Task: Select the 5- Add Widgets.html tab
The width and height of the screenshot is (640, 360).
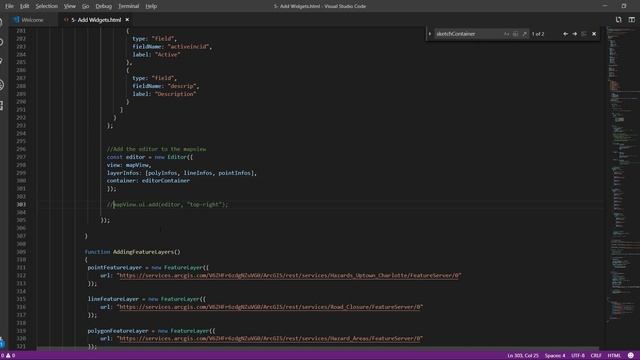Action: [x=96, y=20]
